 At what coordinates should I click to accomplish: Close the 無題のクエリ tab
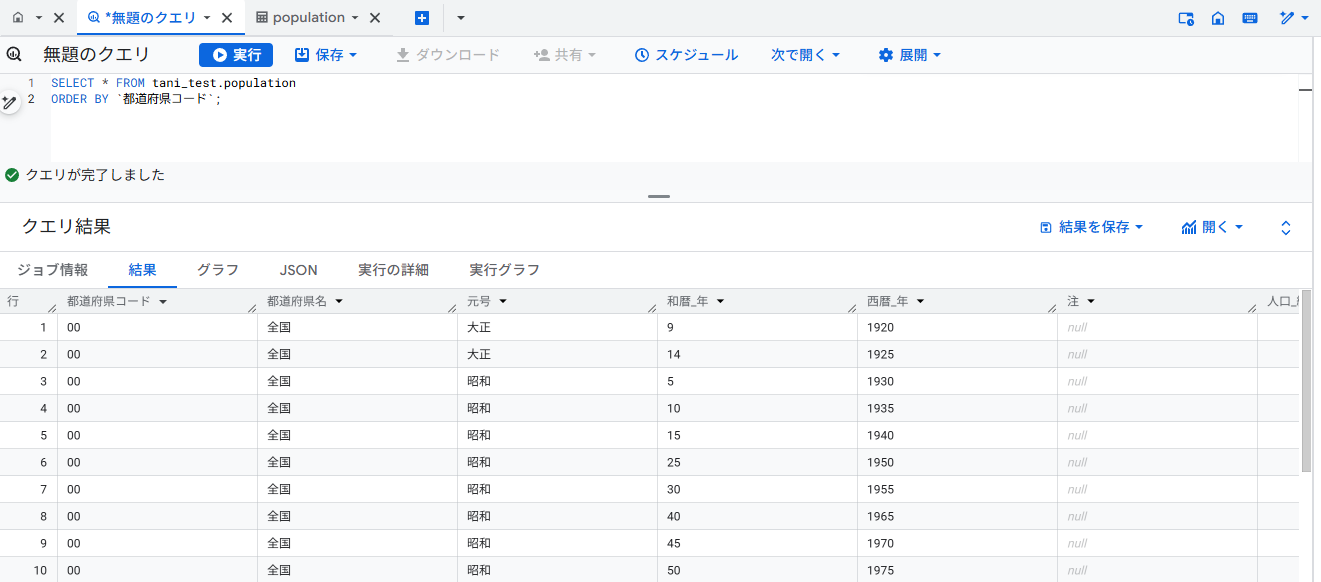227,18
